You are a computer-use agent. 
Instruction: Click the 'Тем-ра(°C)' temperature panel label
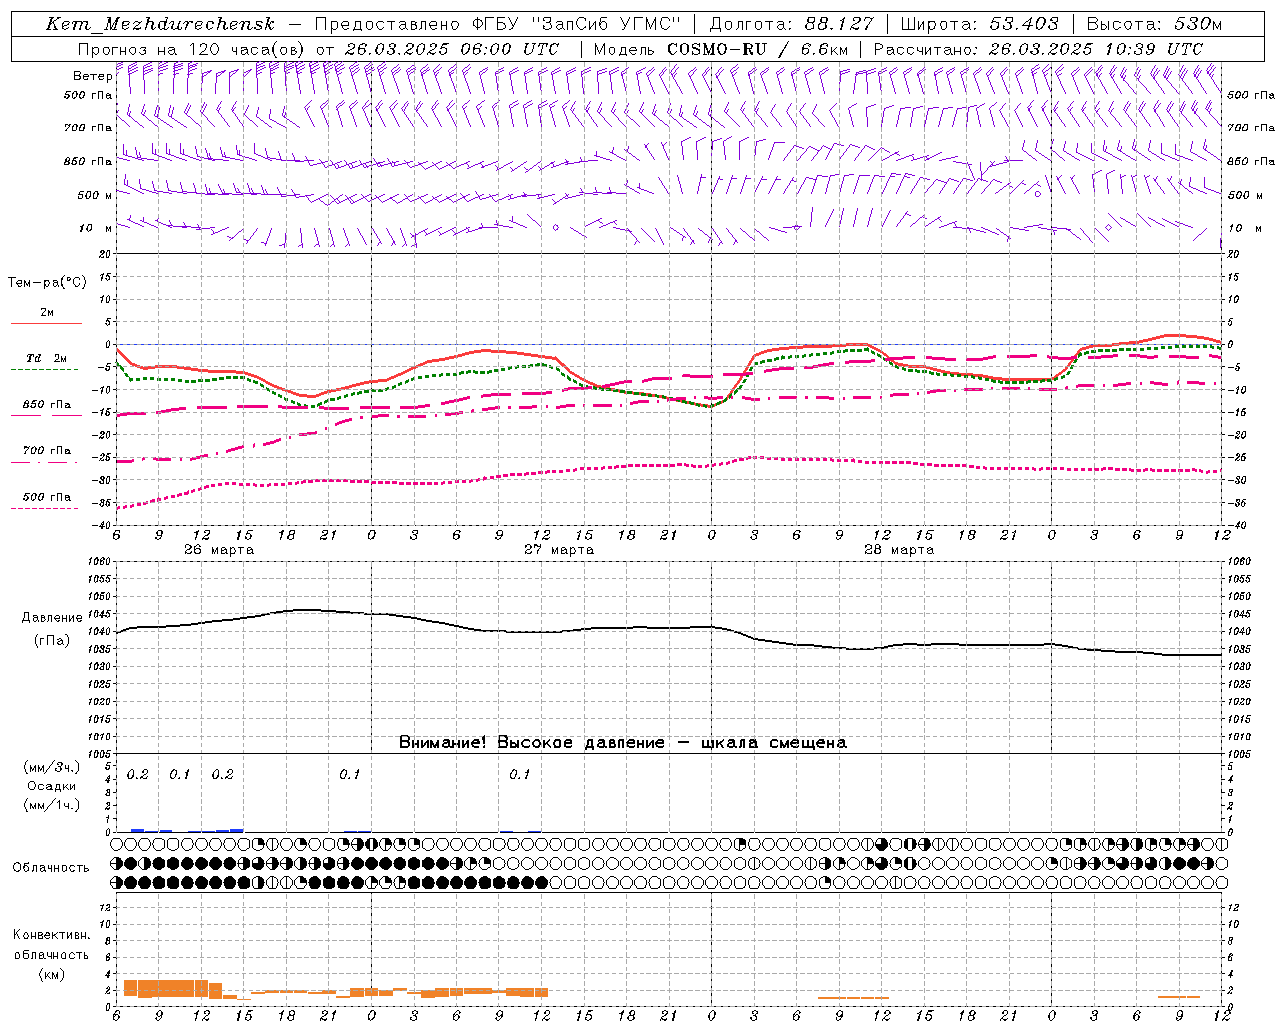point(47,283)
